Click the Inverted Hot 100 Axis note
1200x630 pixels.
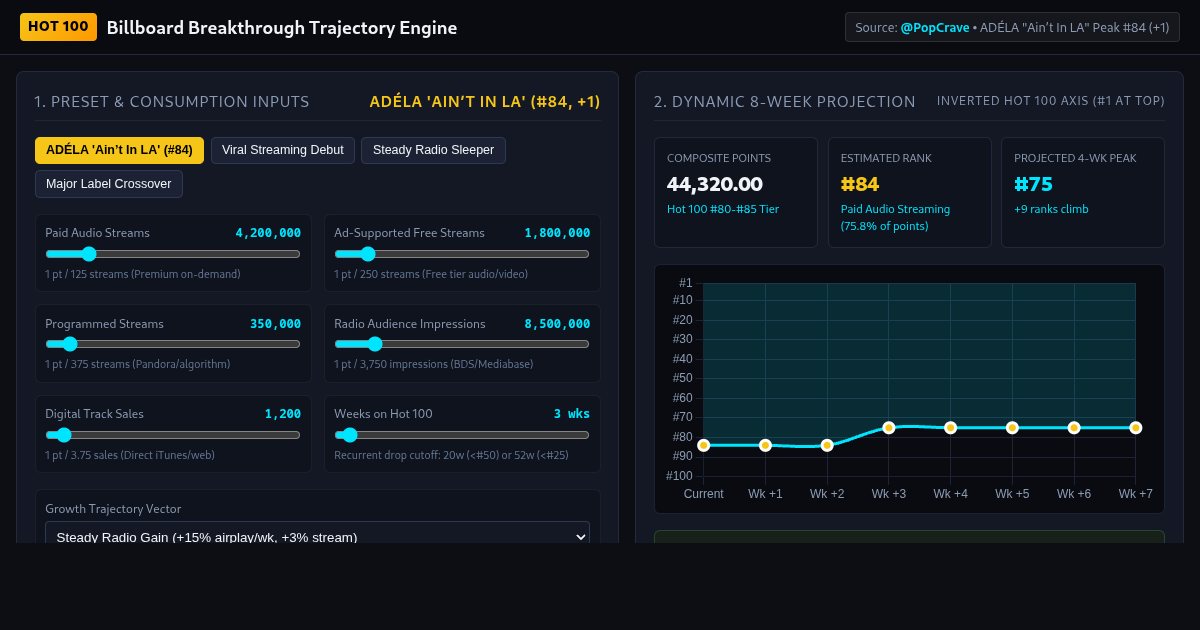click(1051, 101)
